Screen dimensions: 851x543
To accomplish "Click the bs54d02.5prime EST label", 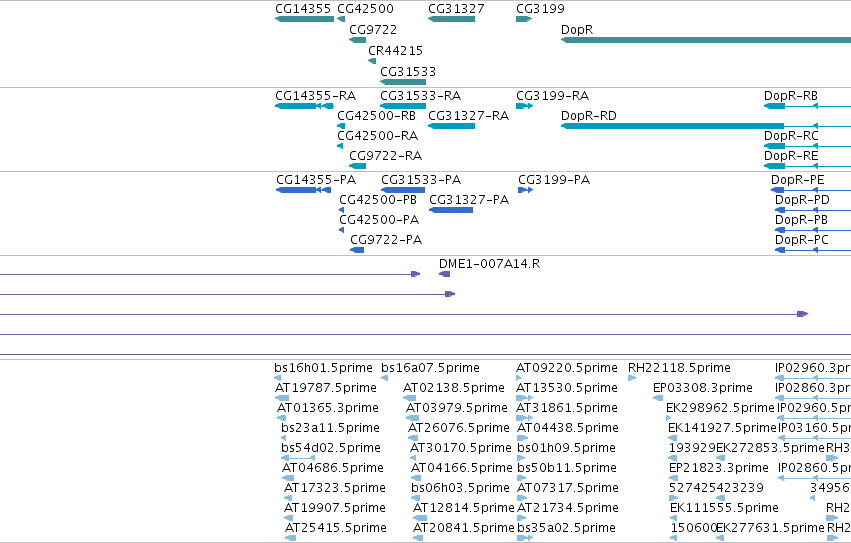I will coord(331,449).
